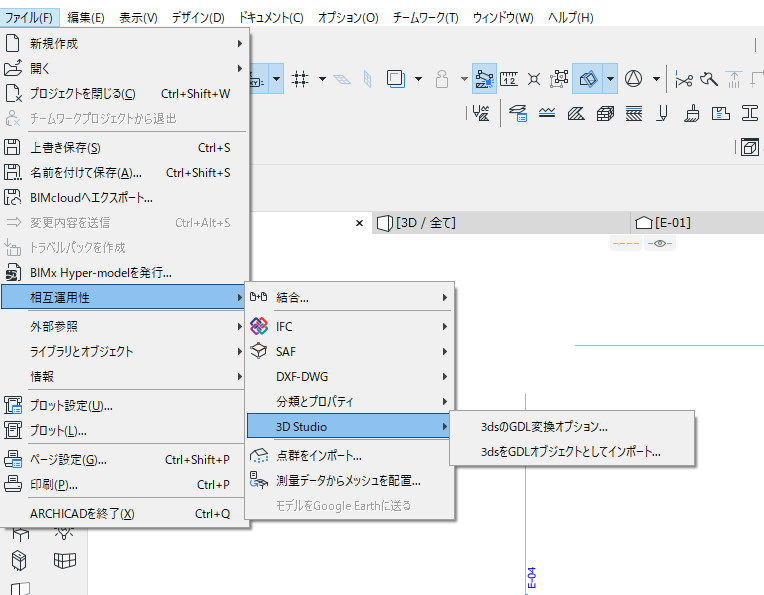Expand ライブラリとオブジェクト submenu
The width and height of the screenshot is (764, 595).
pos(124,351)
